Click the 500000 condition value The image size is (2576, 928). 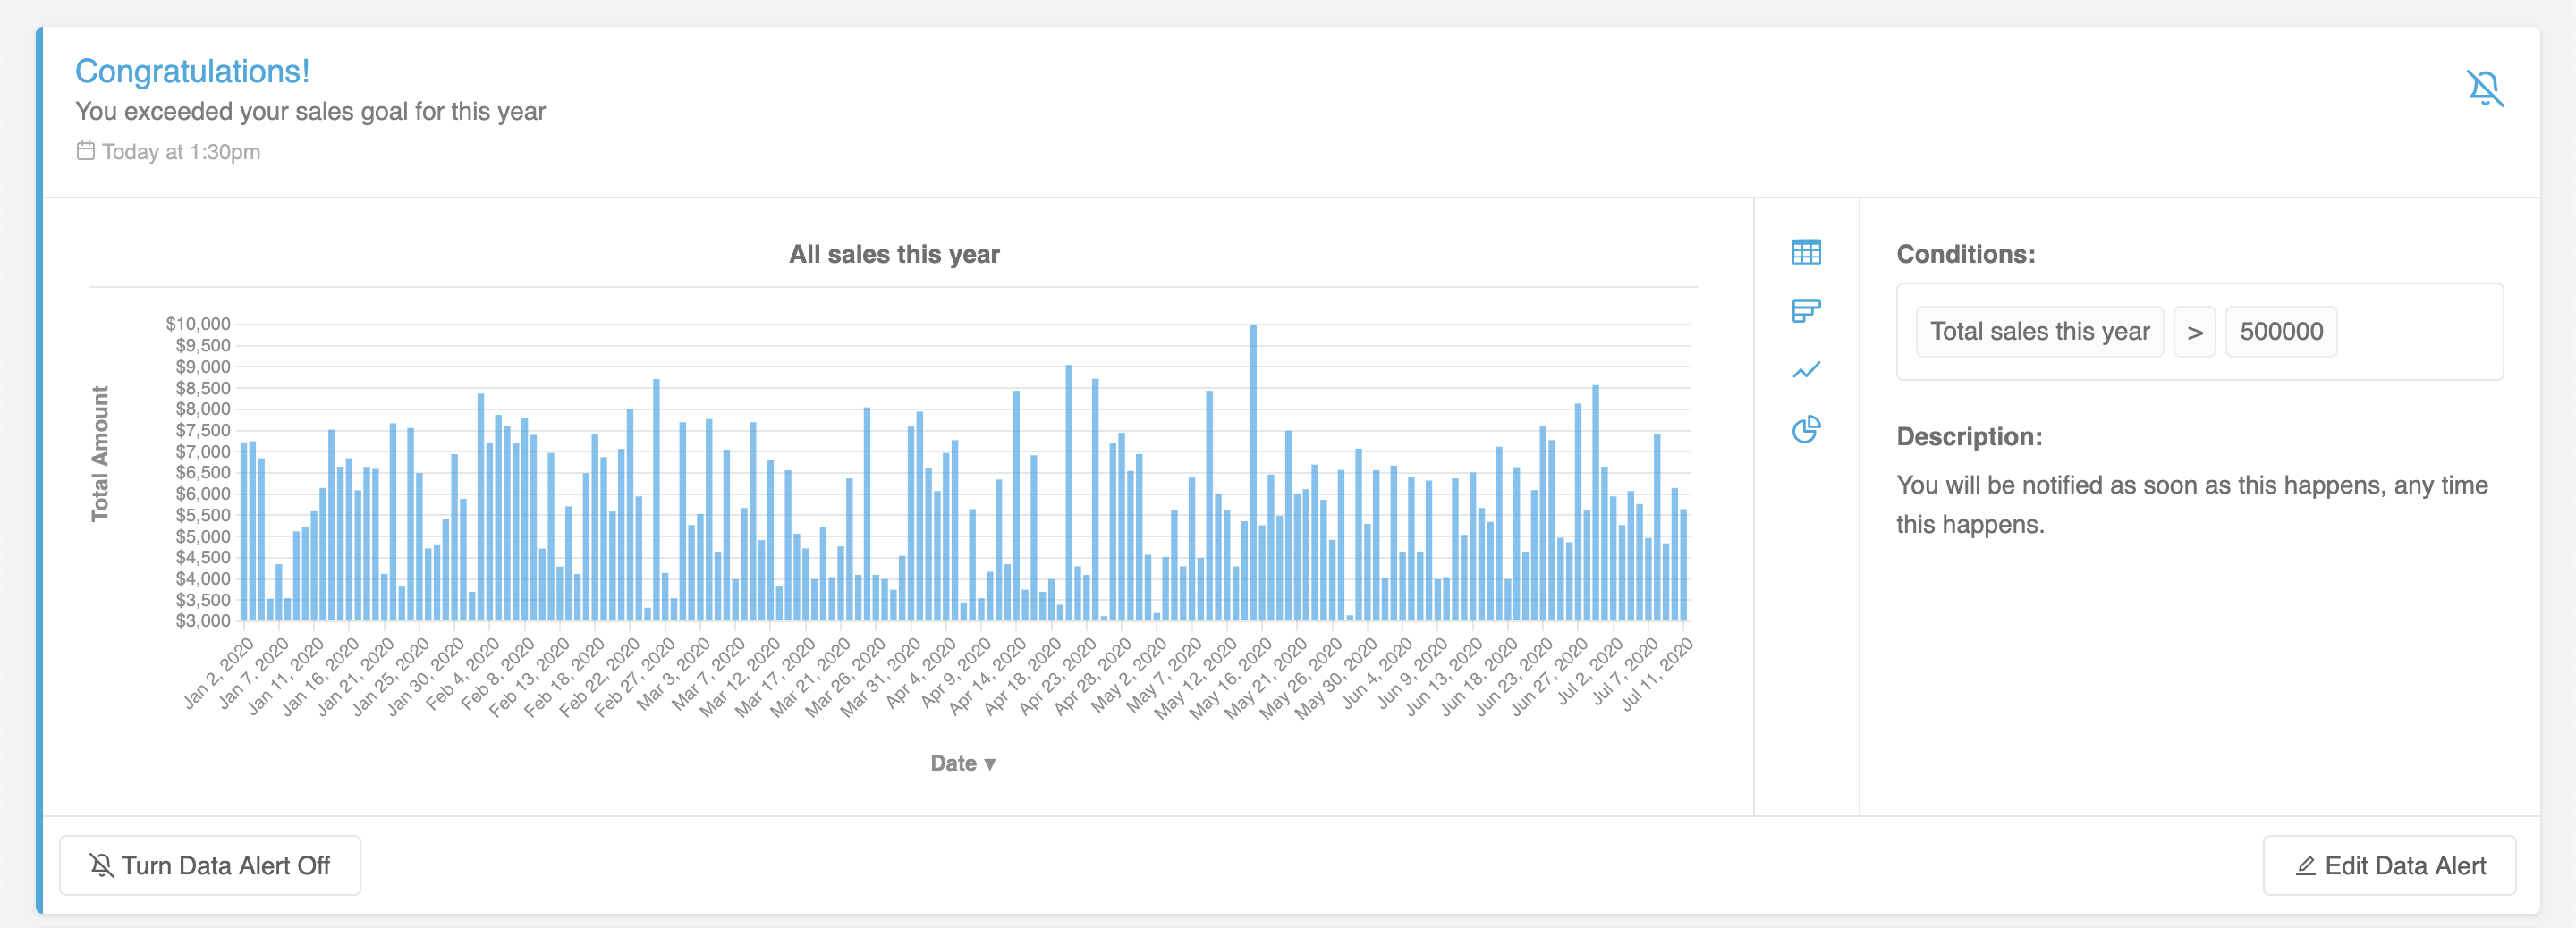(x=2280, y=331)
